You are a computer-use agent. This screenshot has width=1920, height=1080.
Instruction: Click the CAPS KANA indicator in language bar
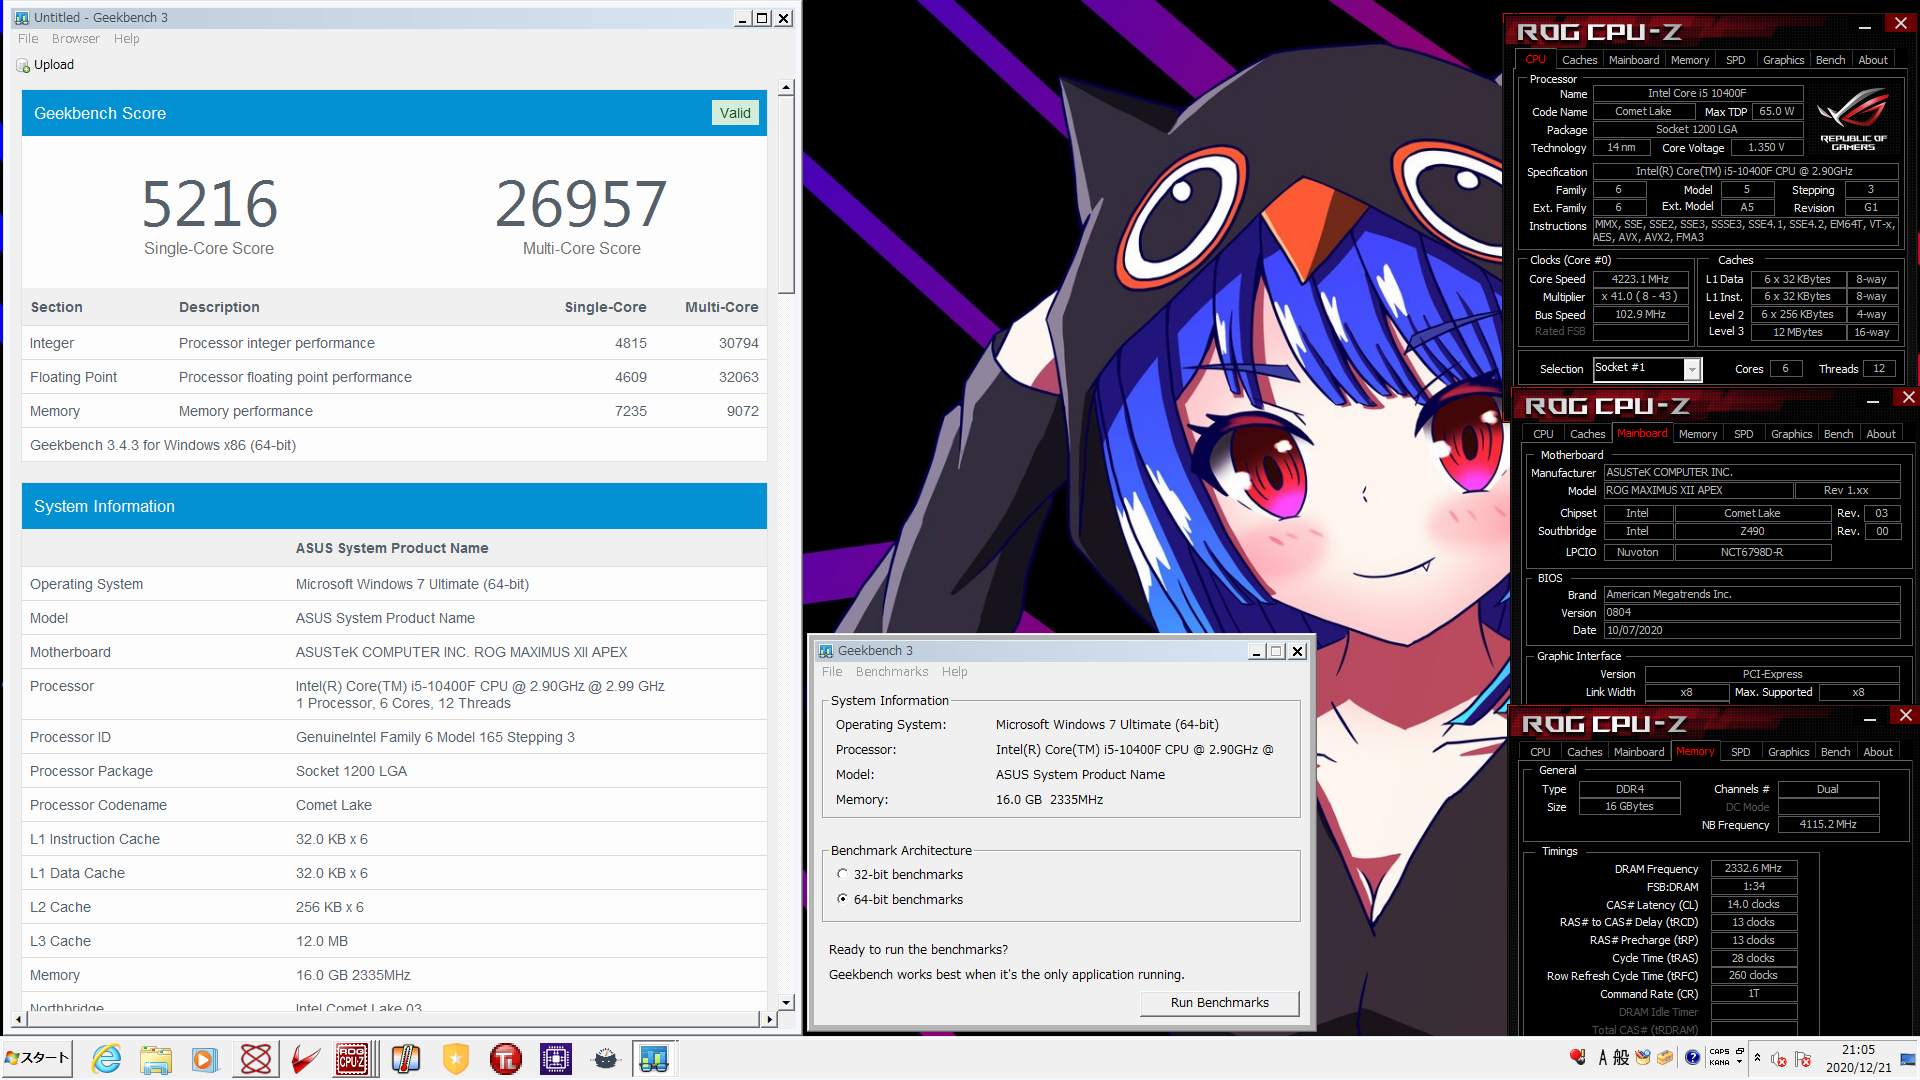point(1720,1057)
